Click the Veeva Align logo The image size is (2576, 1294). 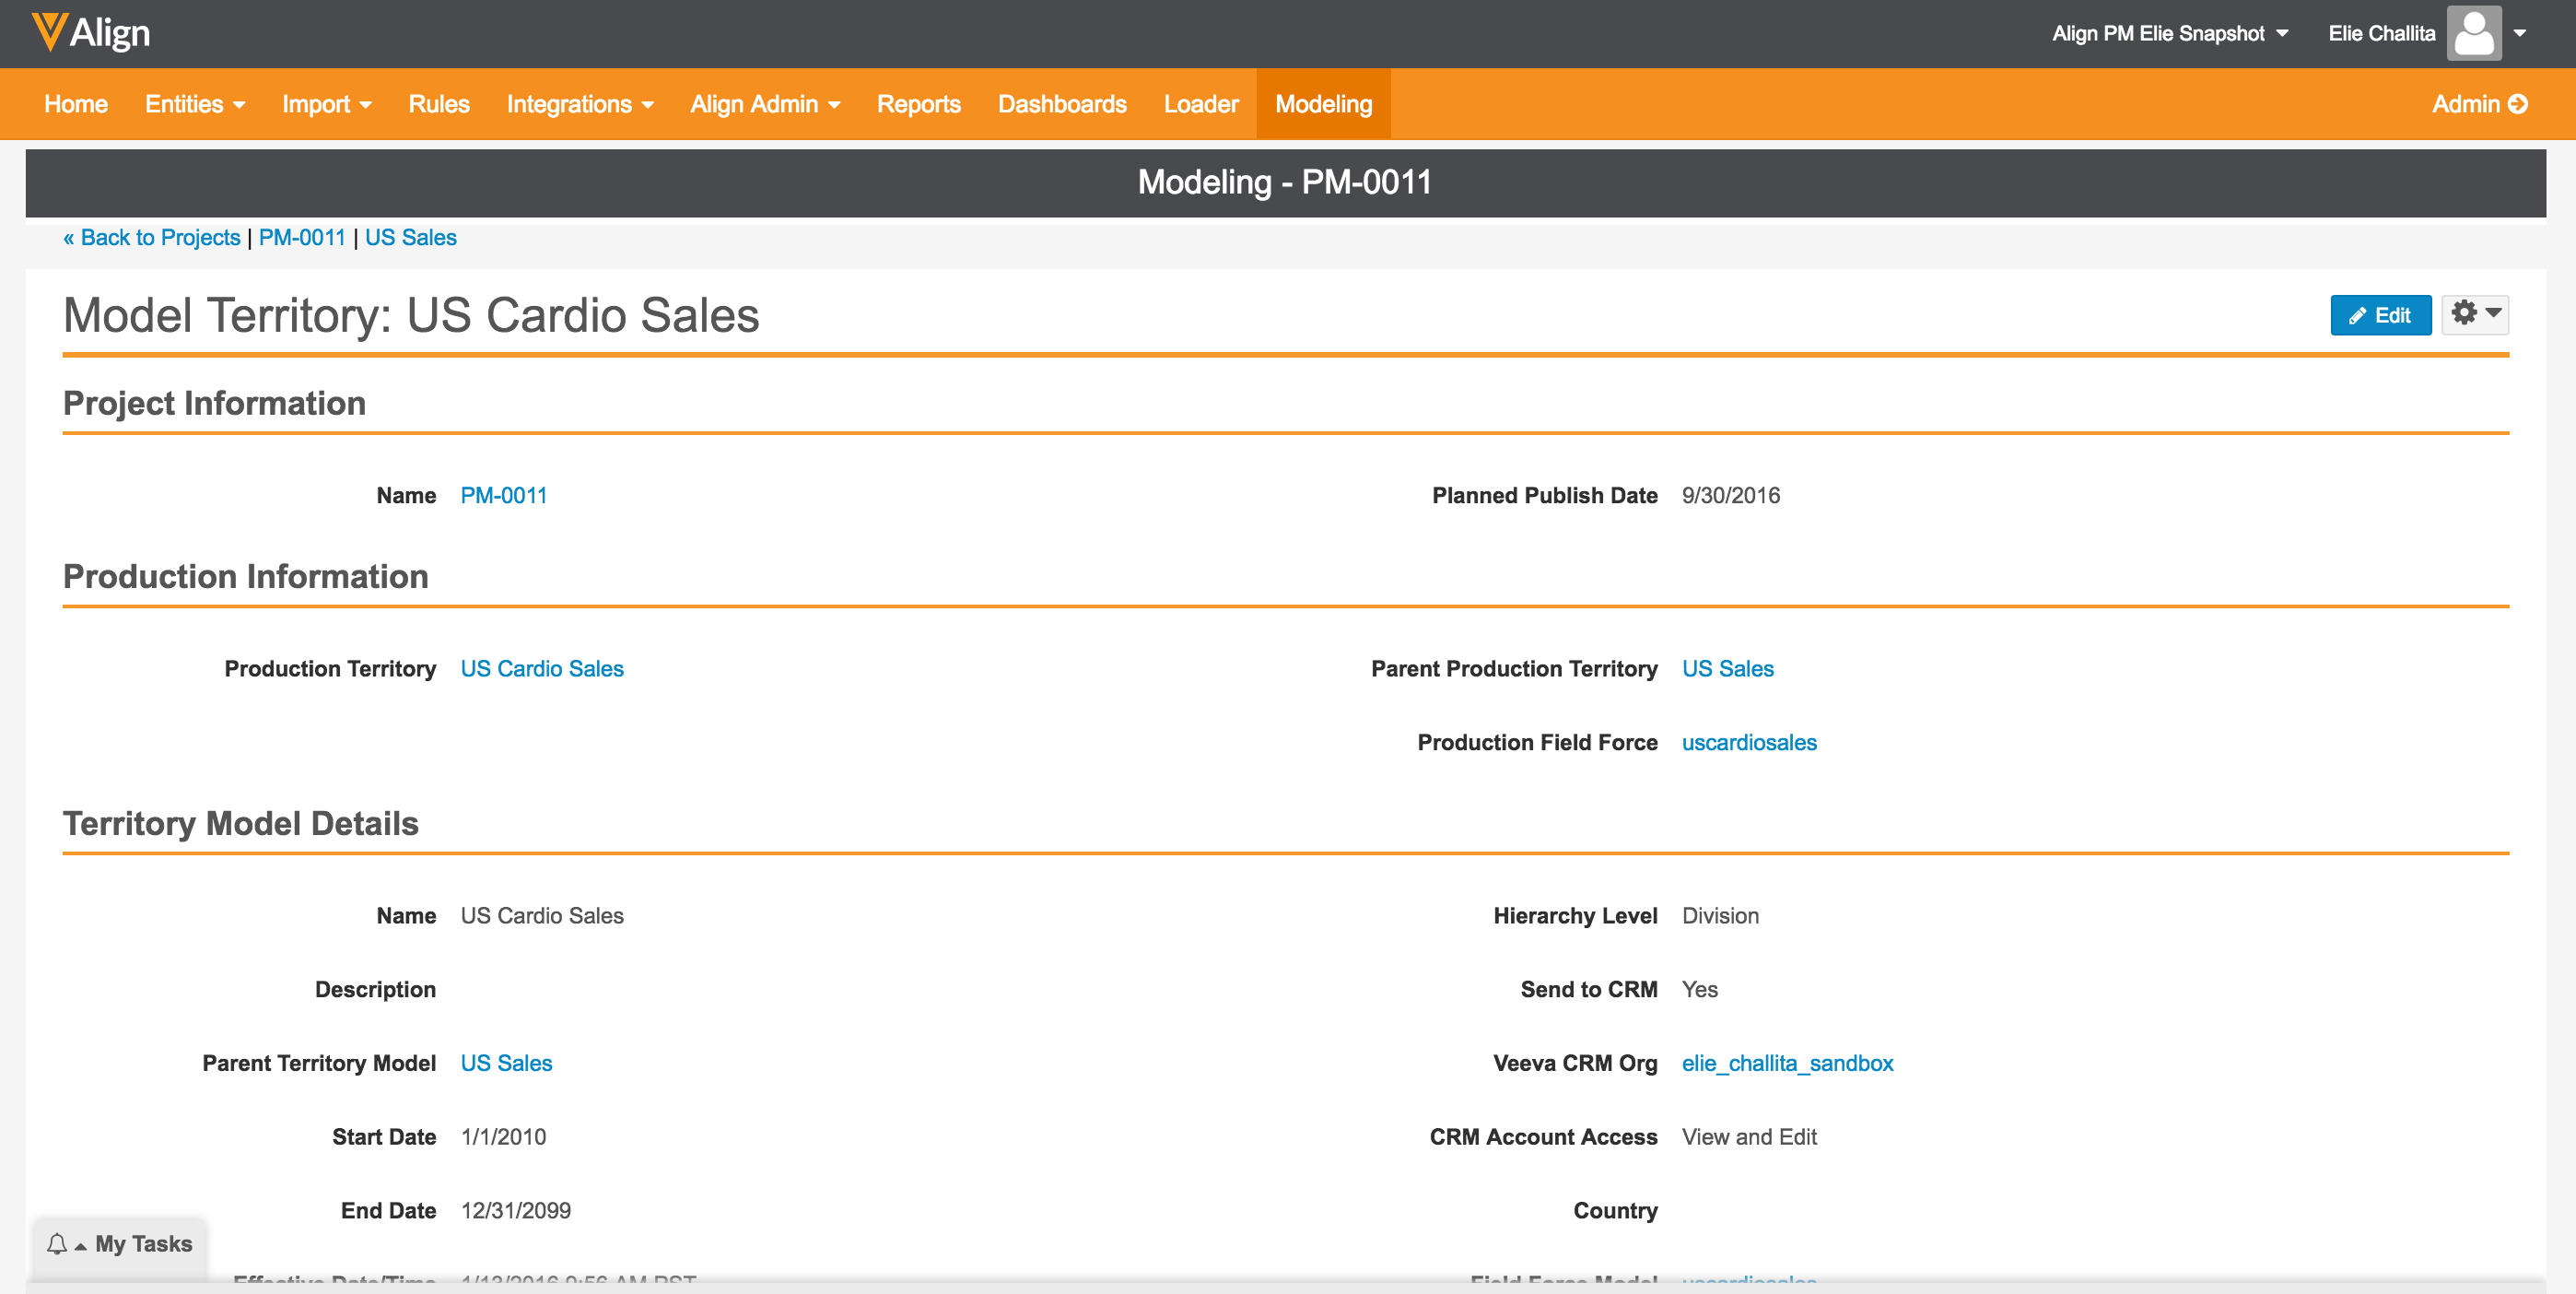pos(91,33)
